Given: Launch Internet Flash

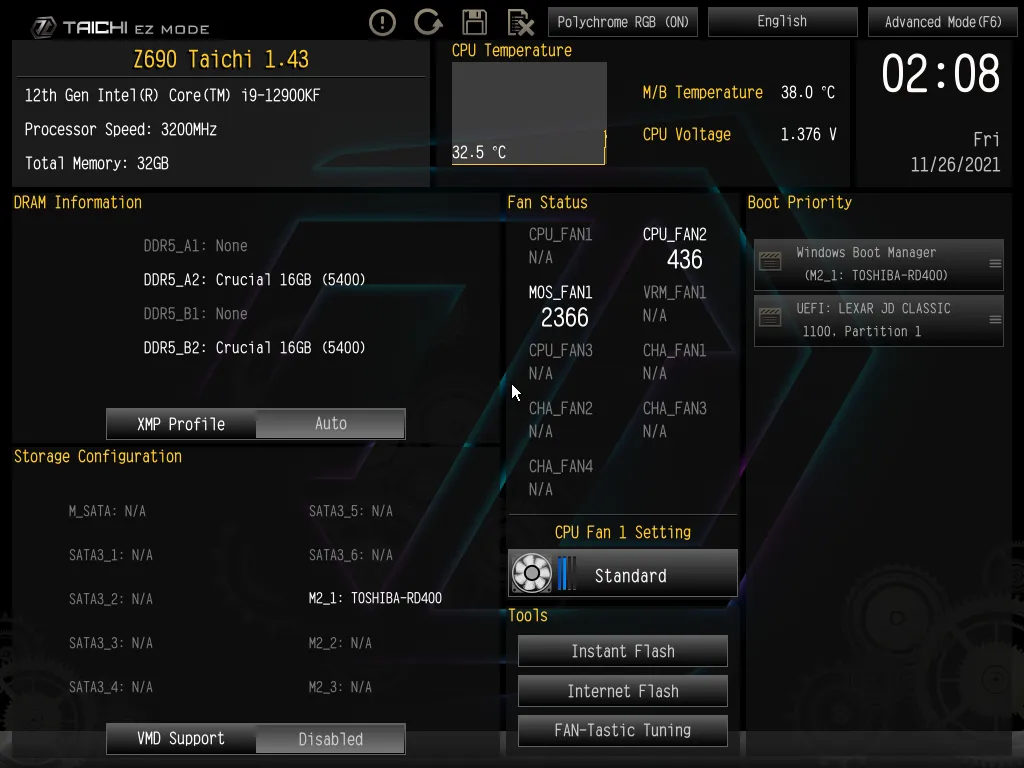Looking at the screenshot, I should [623, 691].
